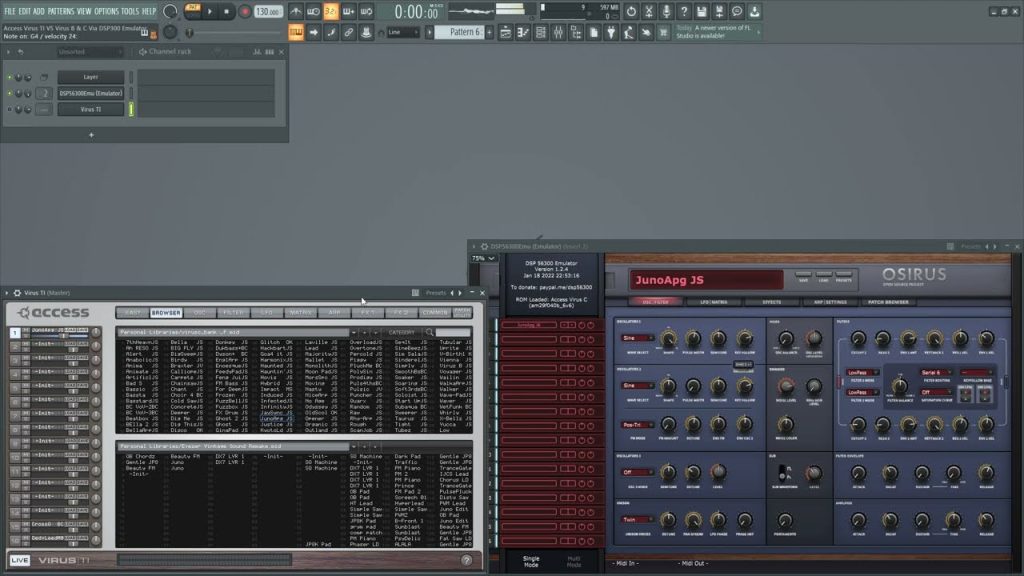Stop playback with the stop button
Image resolution: width=1024 pixels, height=576 pixels.
point(227,12)
